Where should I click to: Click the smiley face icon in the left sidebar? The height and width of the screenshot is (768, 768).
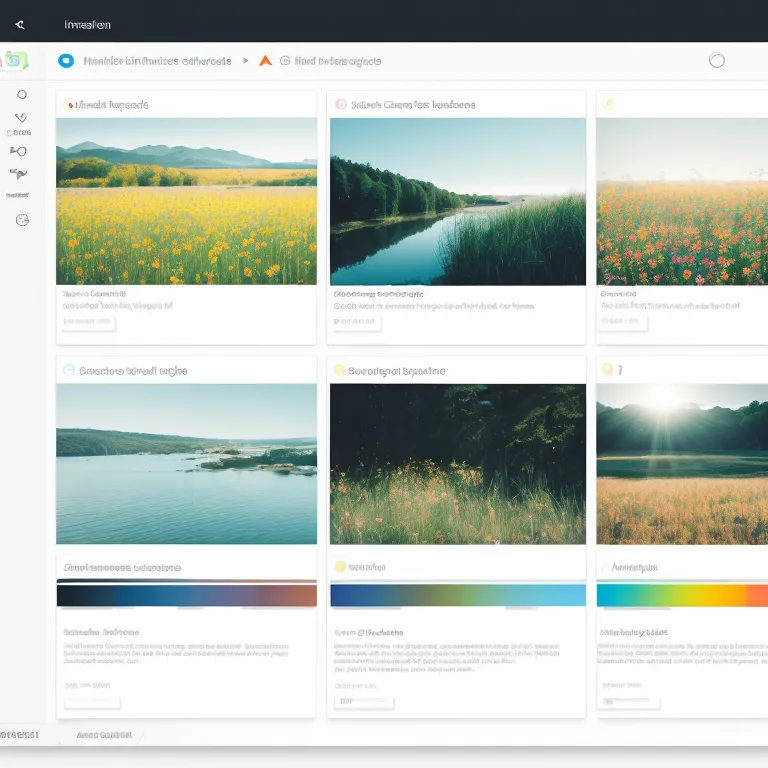point(22,220)
